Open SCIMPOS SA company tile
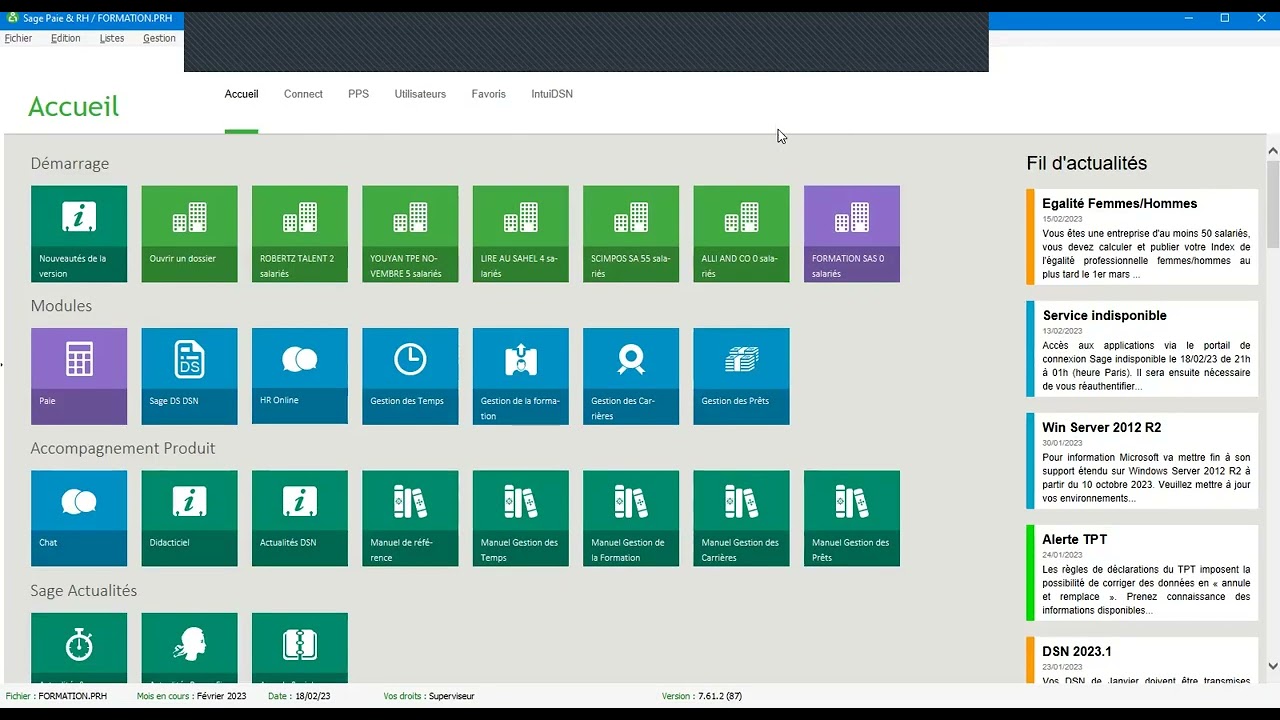 click(631, 234)
